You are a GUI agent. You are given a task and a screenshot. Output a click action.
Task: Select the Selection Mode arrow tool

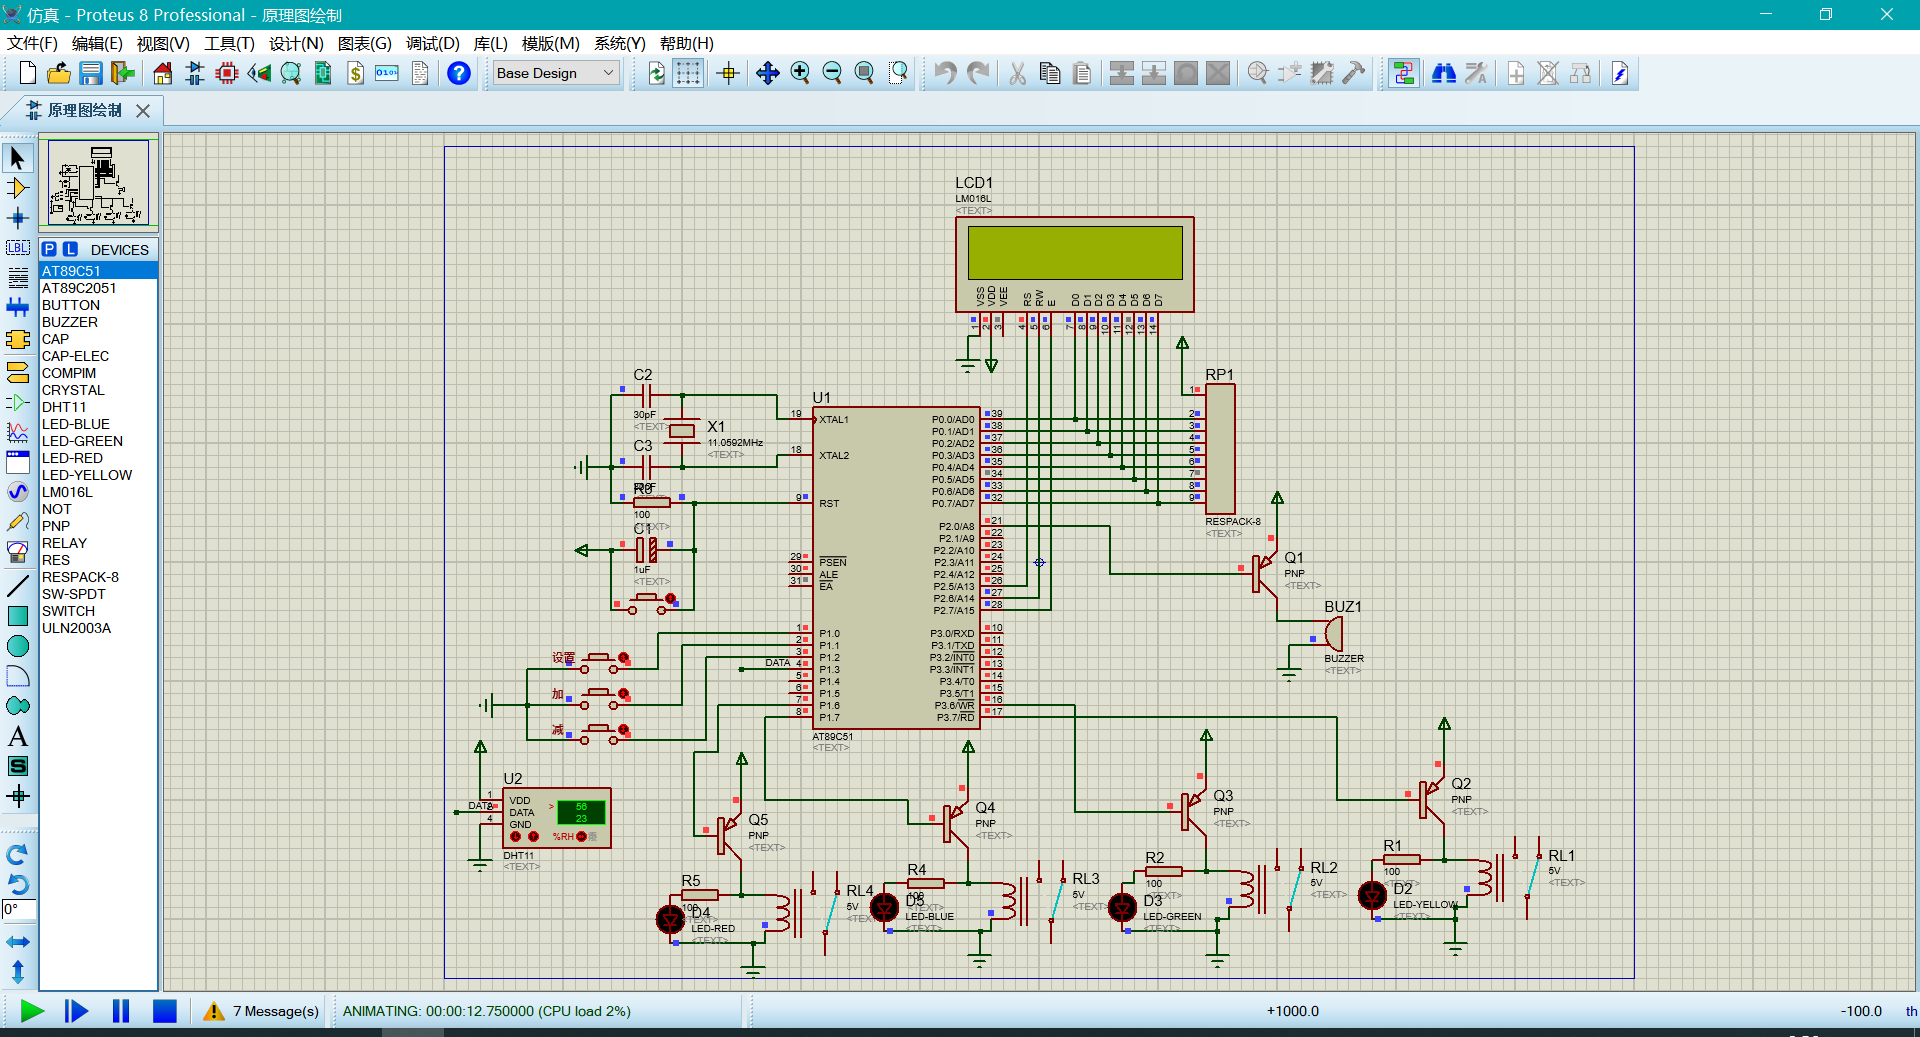[17, 158]
